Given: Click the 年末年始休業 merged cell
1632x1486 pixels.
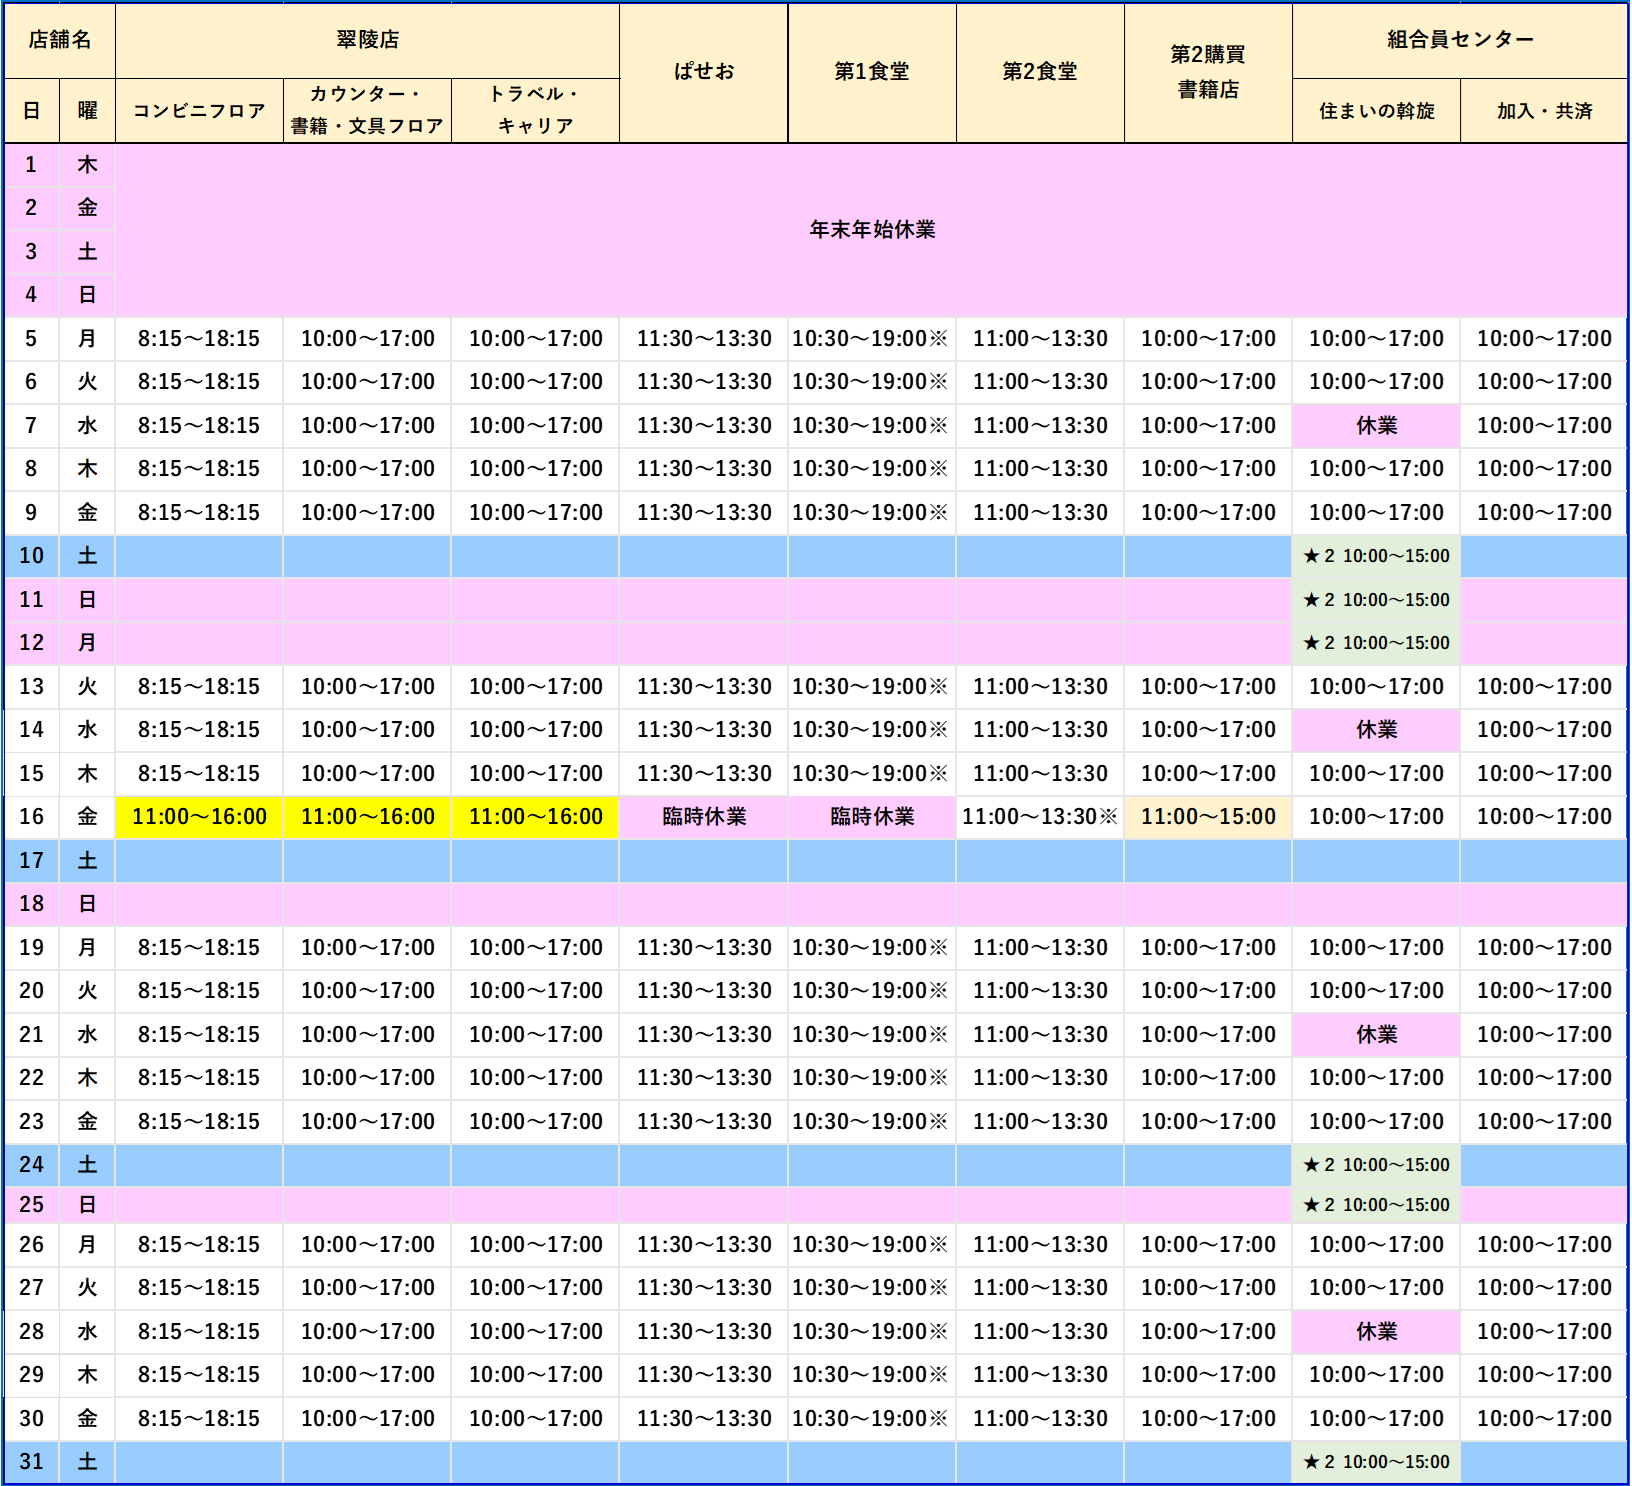Looking at the screenshot, I should click(871, 230).
